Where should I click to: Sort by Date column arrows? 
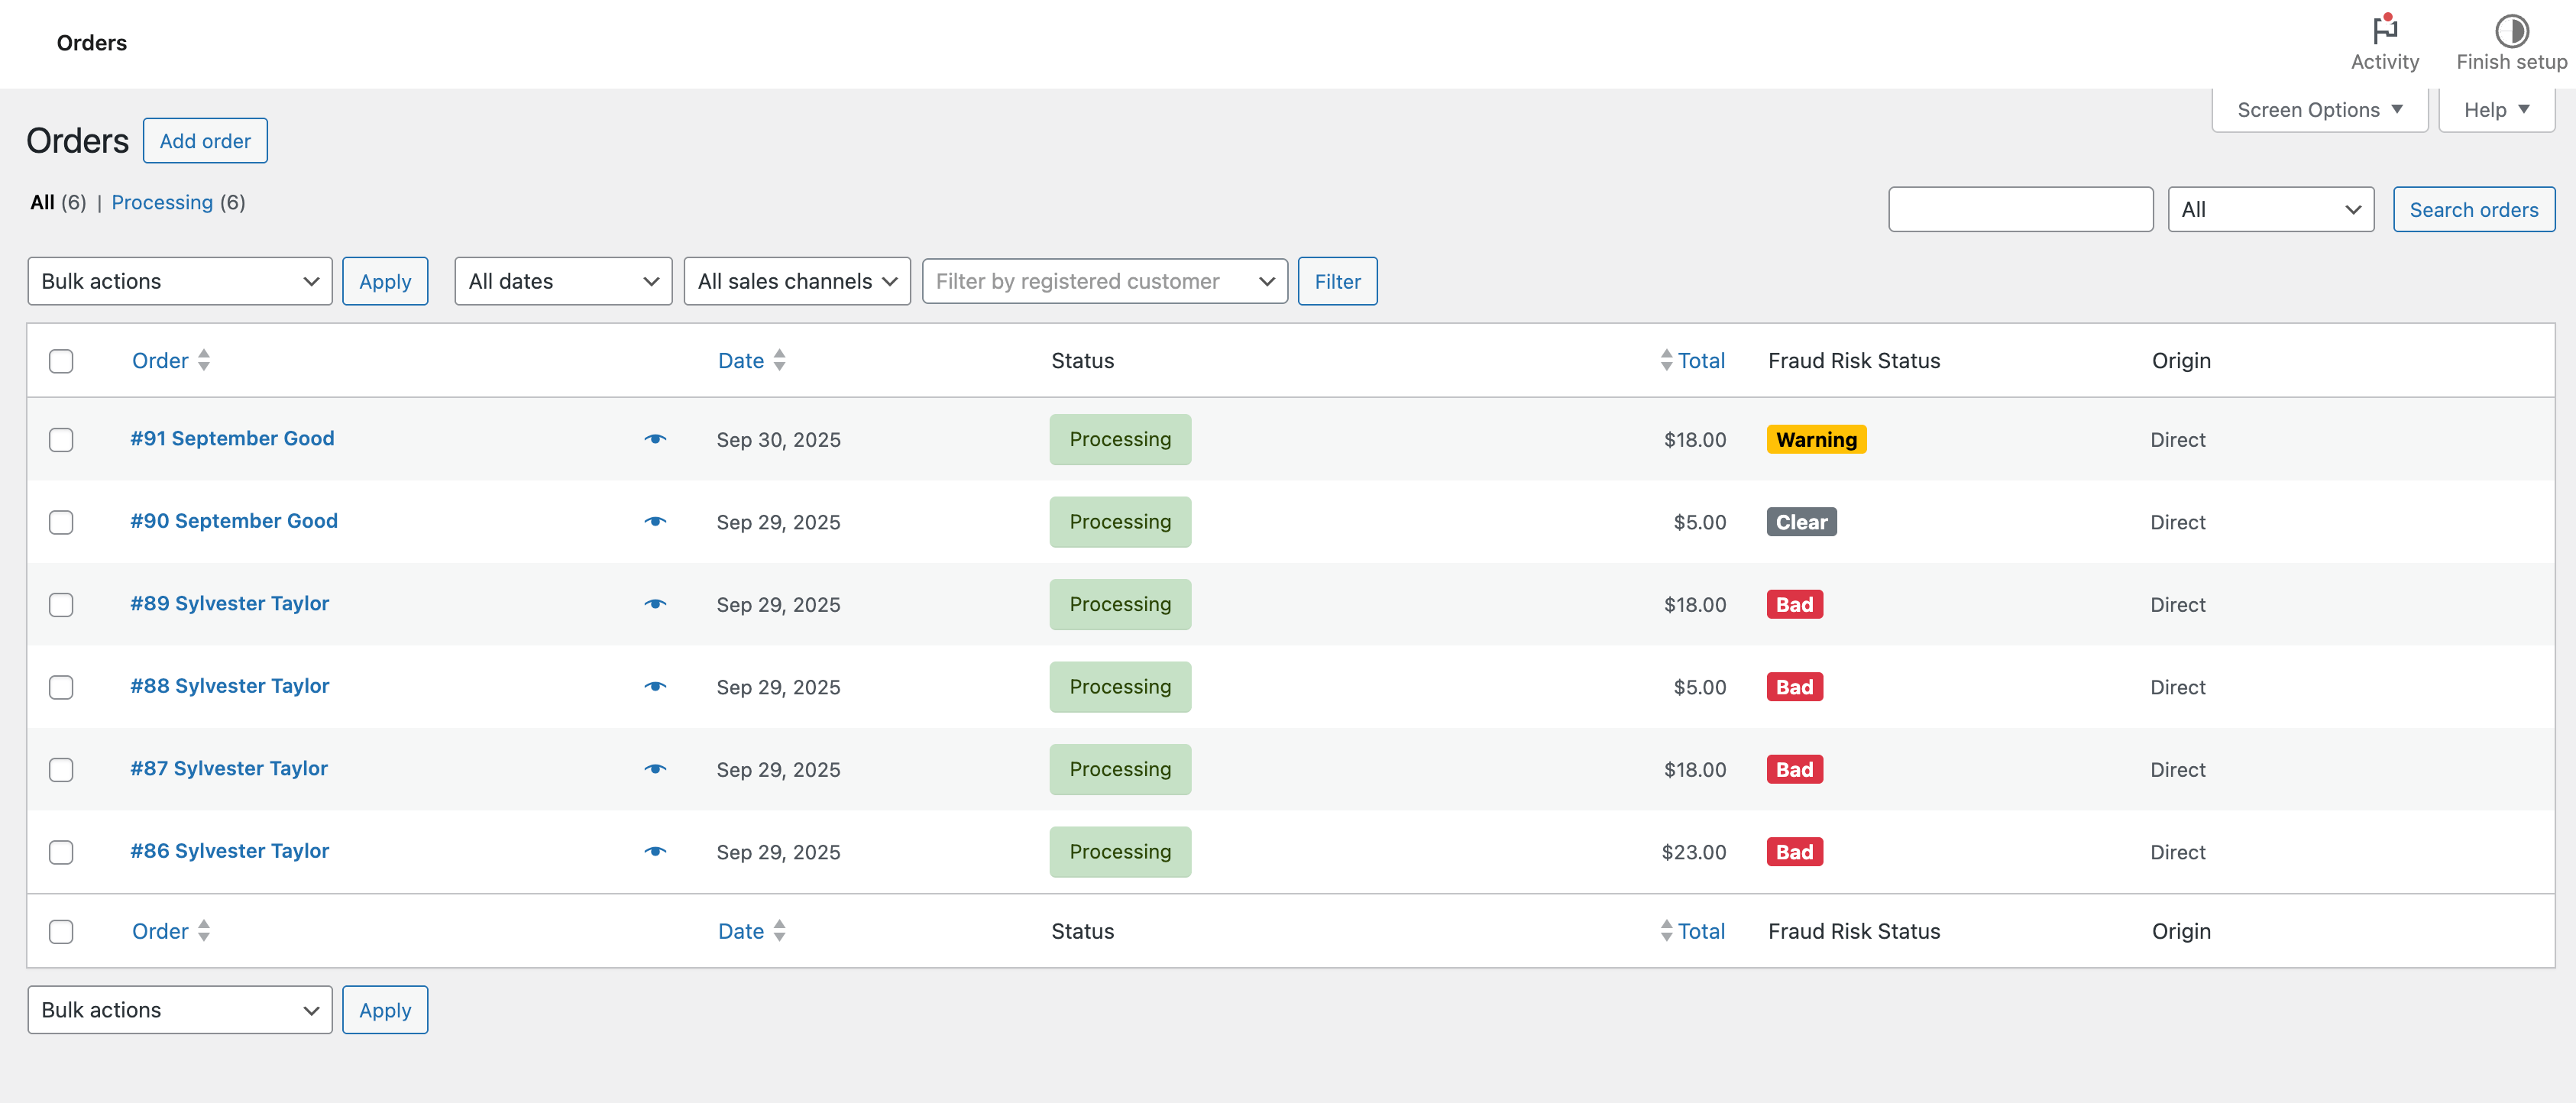(x=779, y=361)
